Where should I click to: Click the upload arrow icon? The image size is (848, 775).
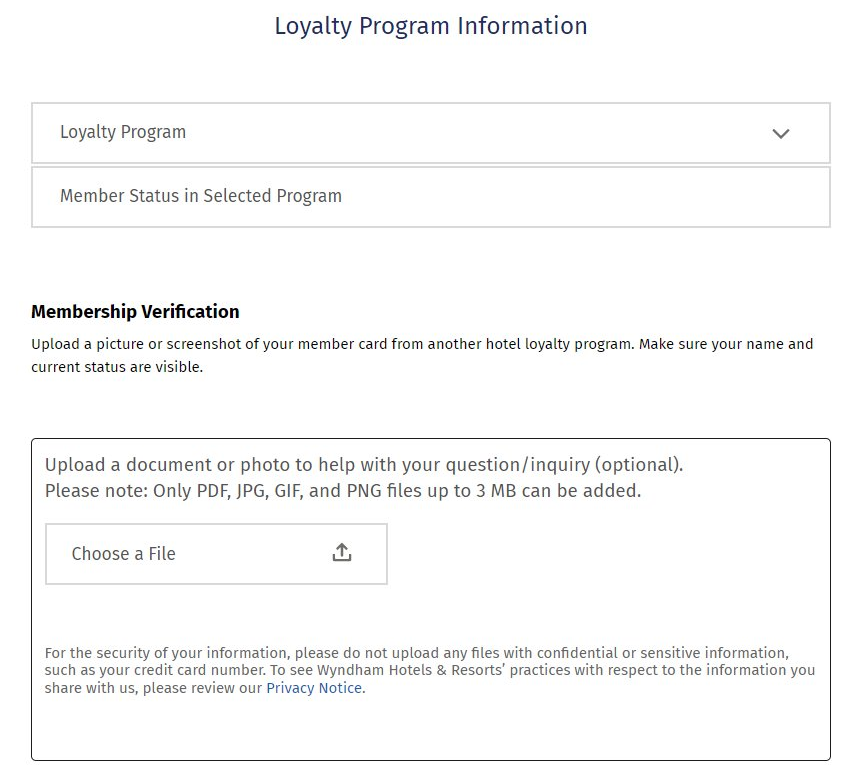click(x=341, y=552)
